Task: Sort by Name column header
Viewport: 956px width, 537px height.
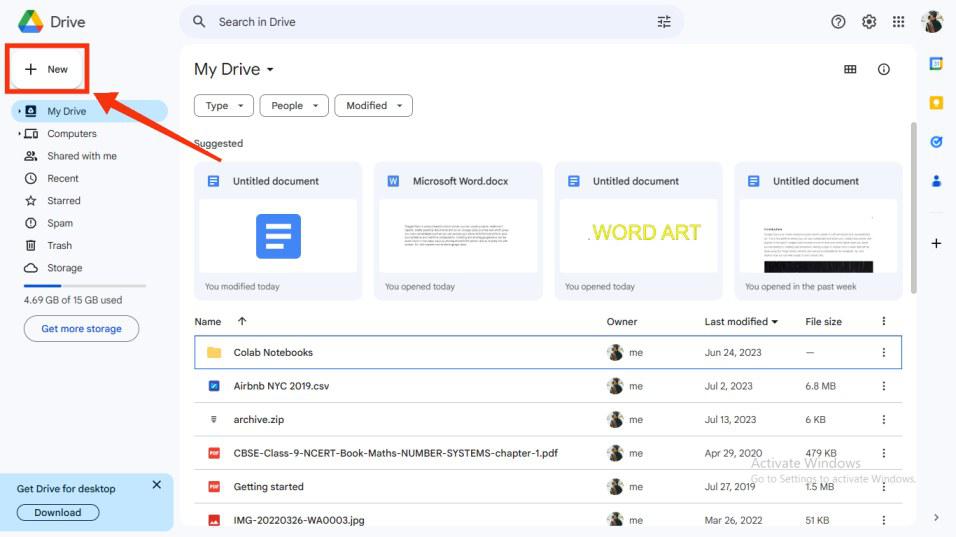Action: click(208, 321)
